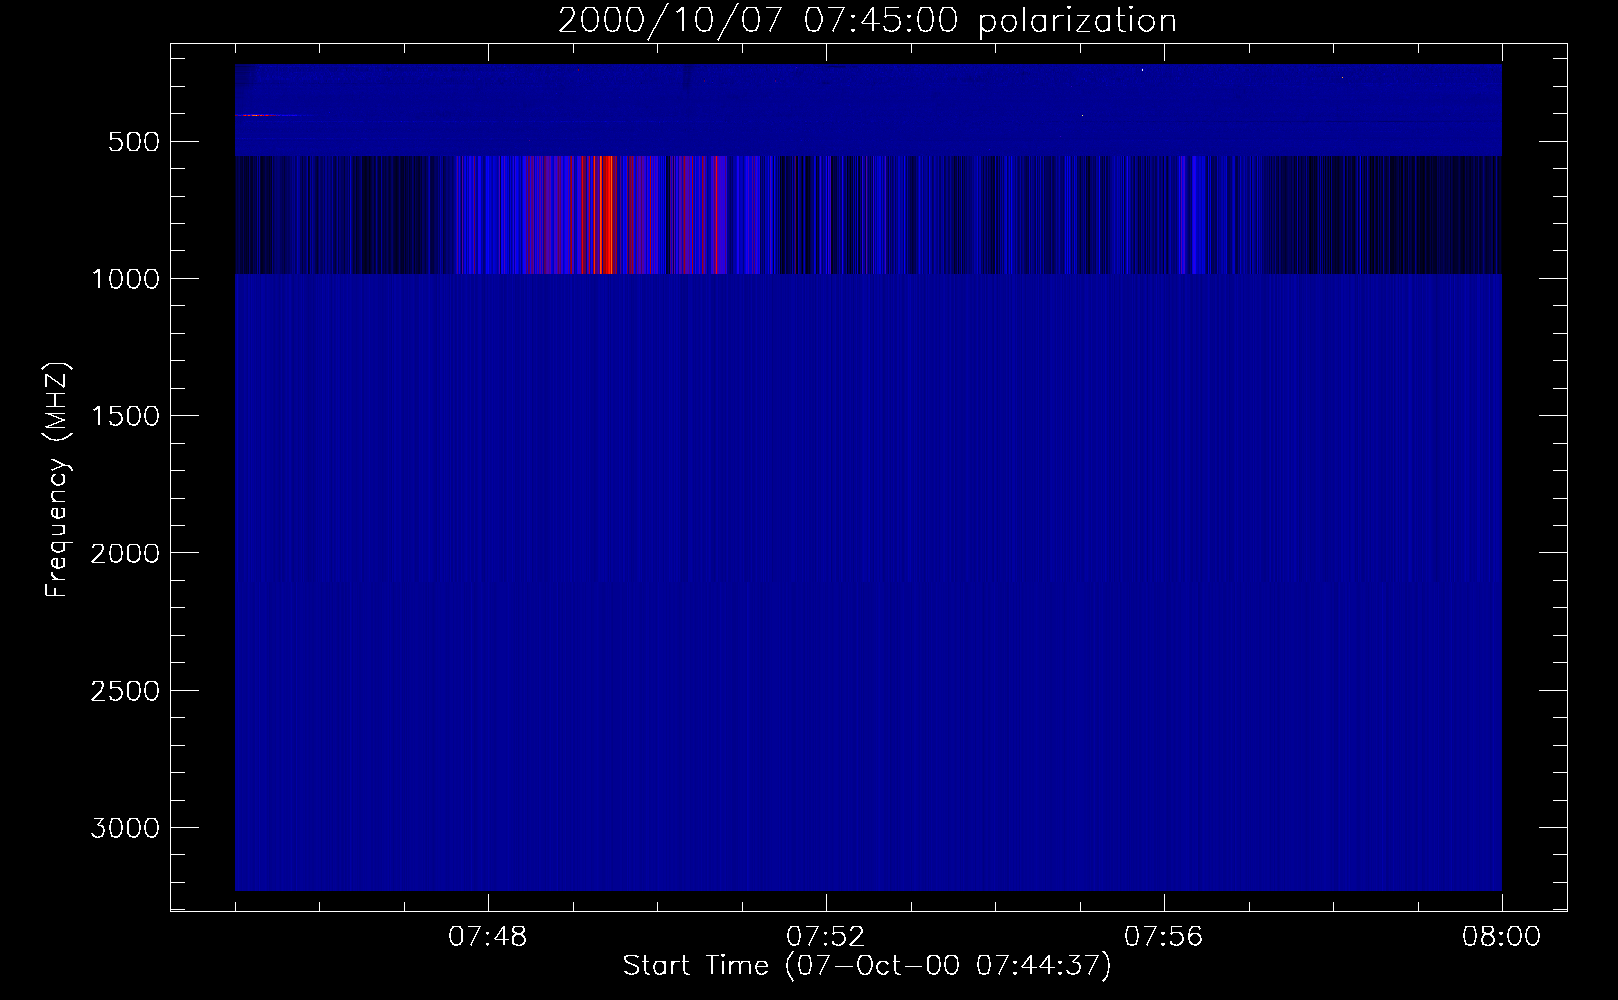Viewport: 1618px width, 1000px height.
Task: Select the 2000 frequency tick label
Action: [x=125, y=553]
